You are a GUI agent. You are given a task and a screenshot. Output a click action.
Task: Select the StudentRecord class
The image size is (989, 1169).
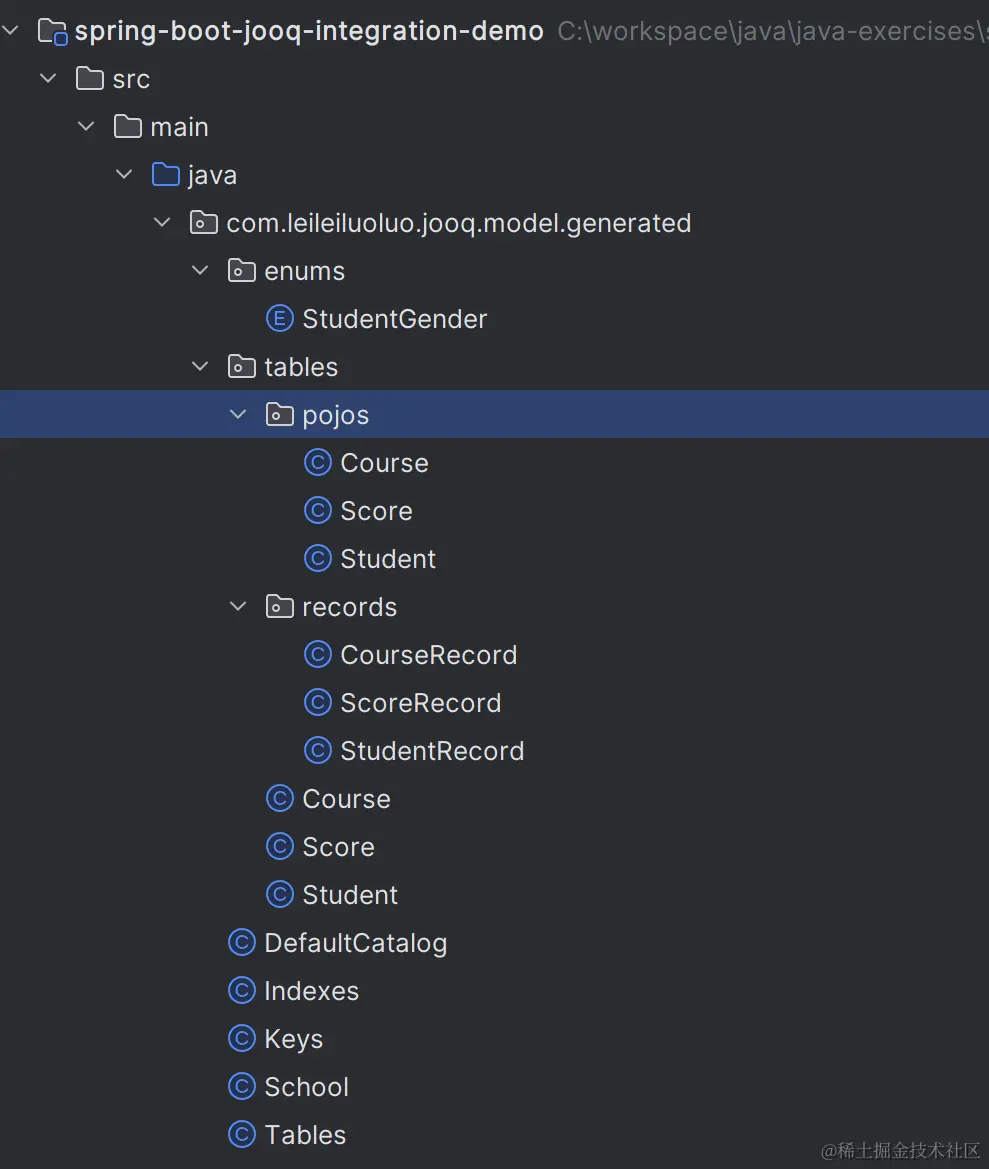432,751
